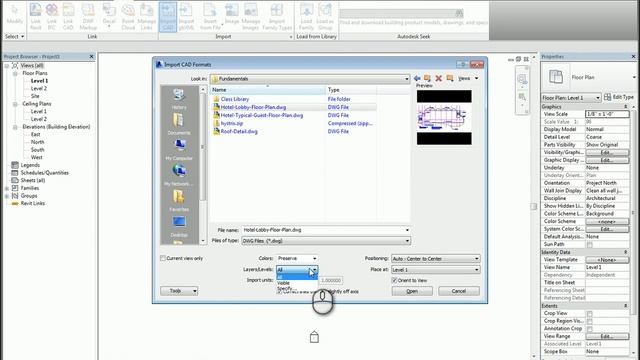640x360 pixels.
Task: Open the File name dropdown
Action: click(x=407, y=230)
